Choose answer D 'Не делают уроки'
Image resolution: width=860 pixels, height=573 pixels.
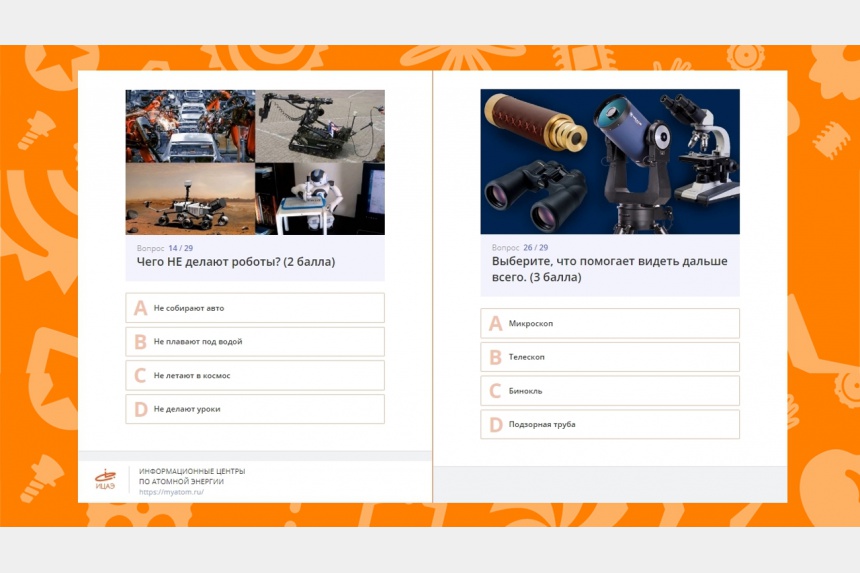click(x=255, y=409)
